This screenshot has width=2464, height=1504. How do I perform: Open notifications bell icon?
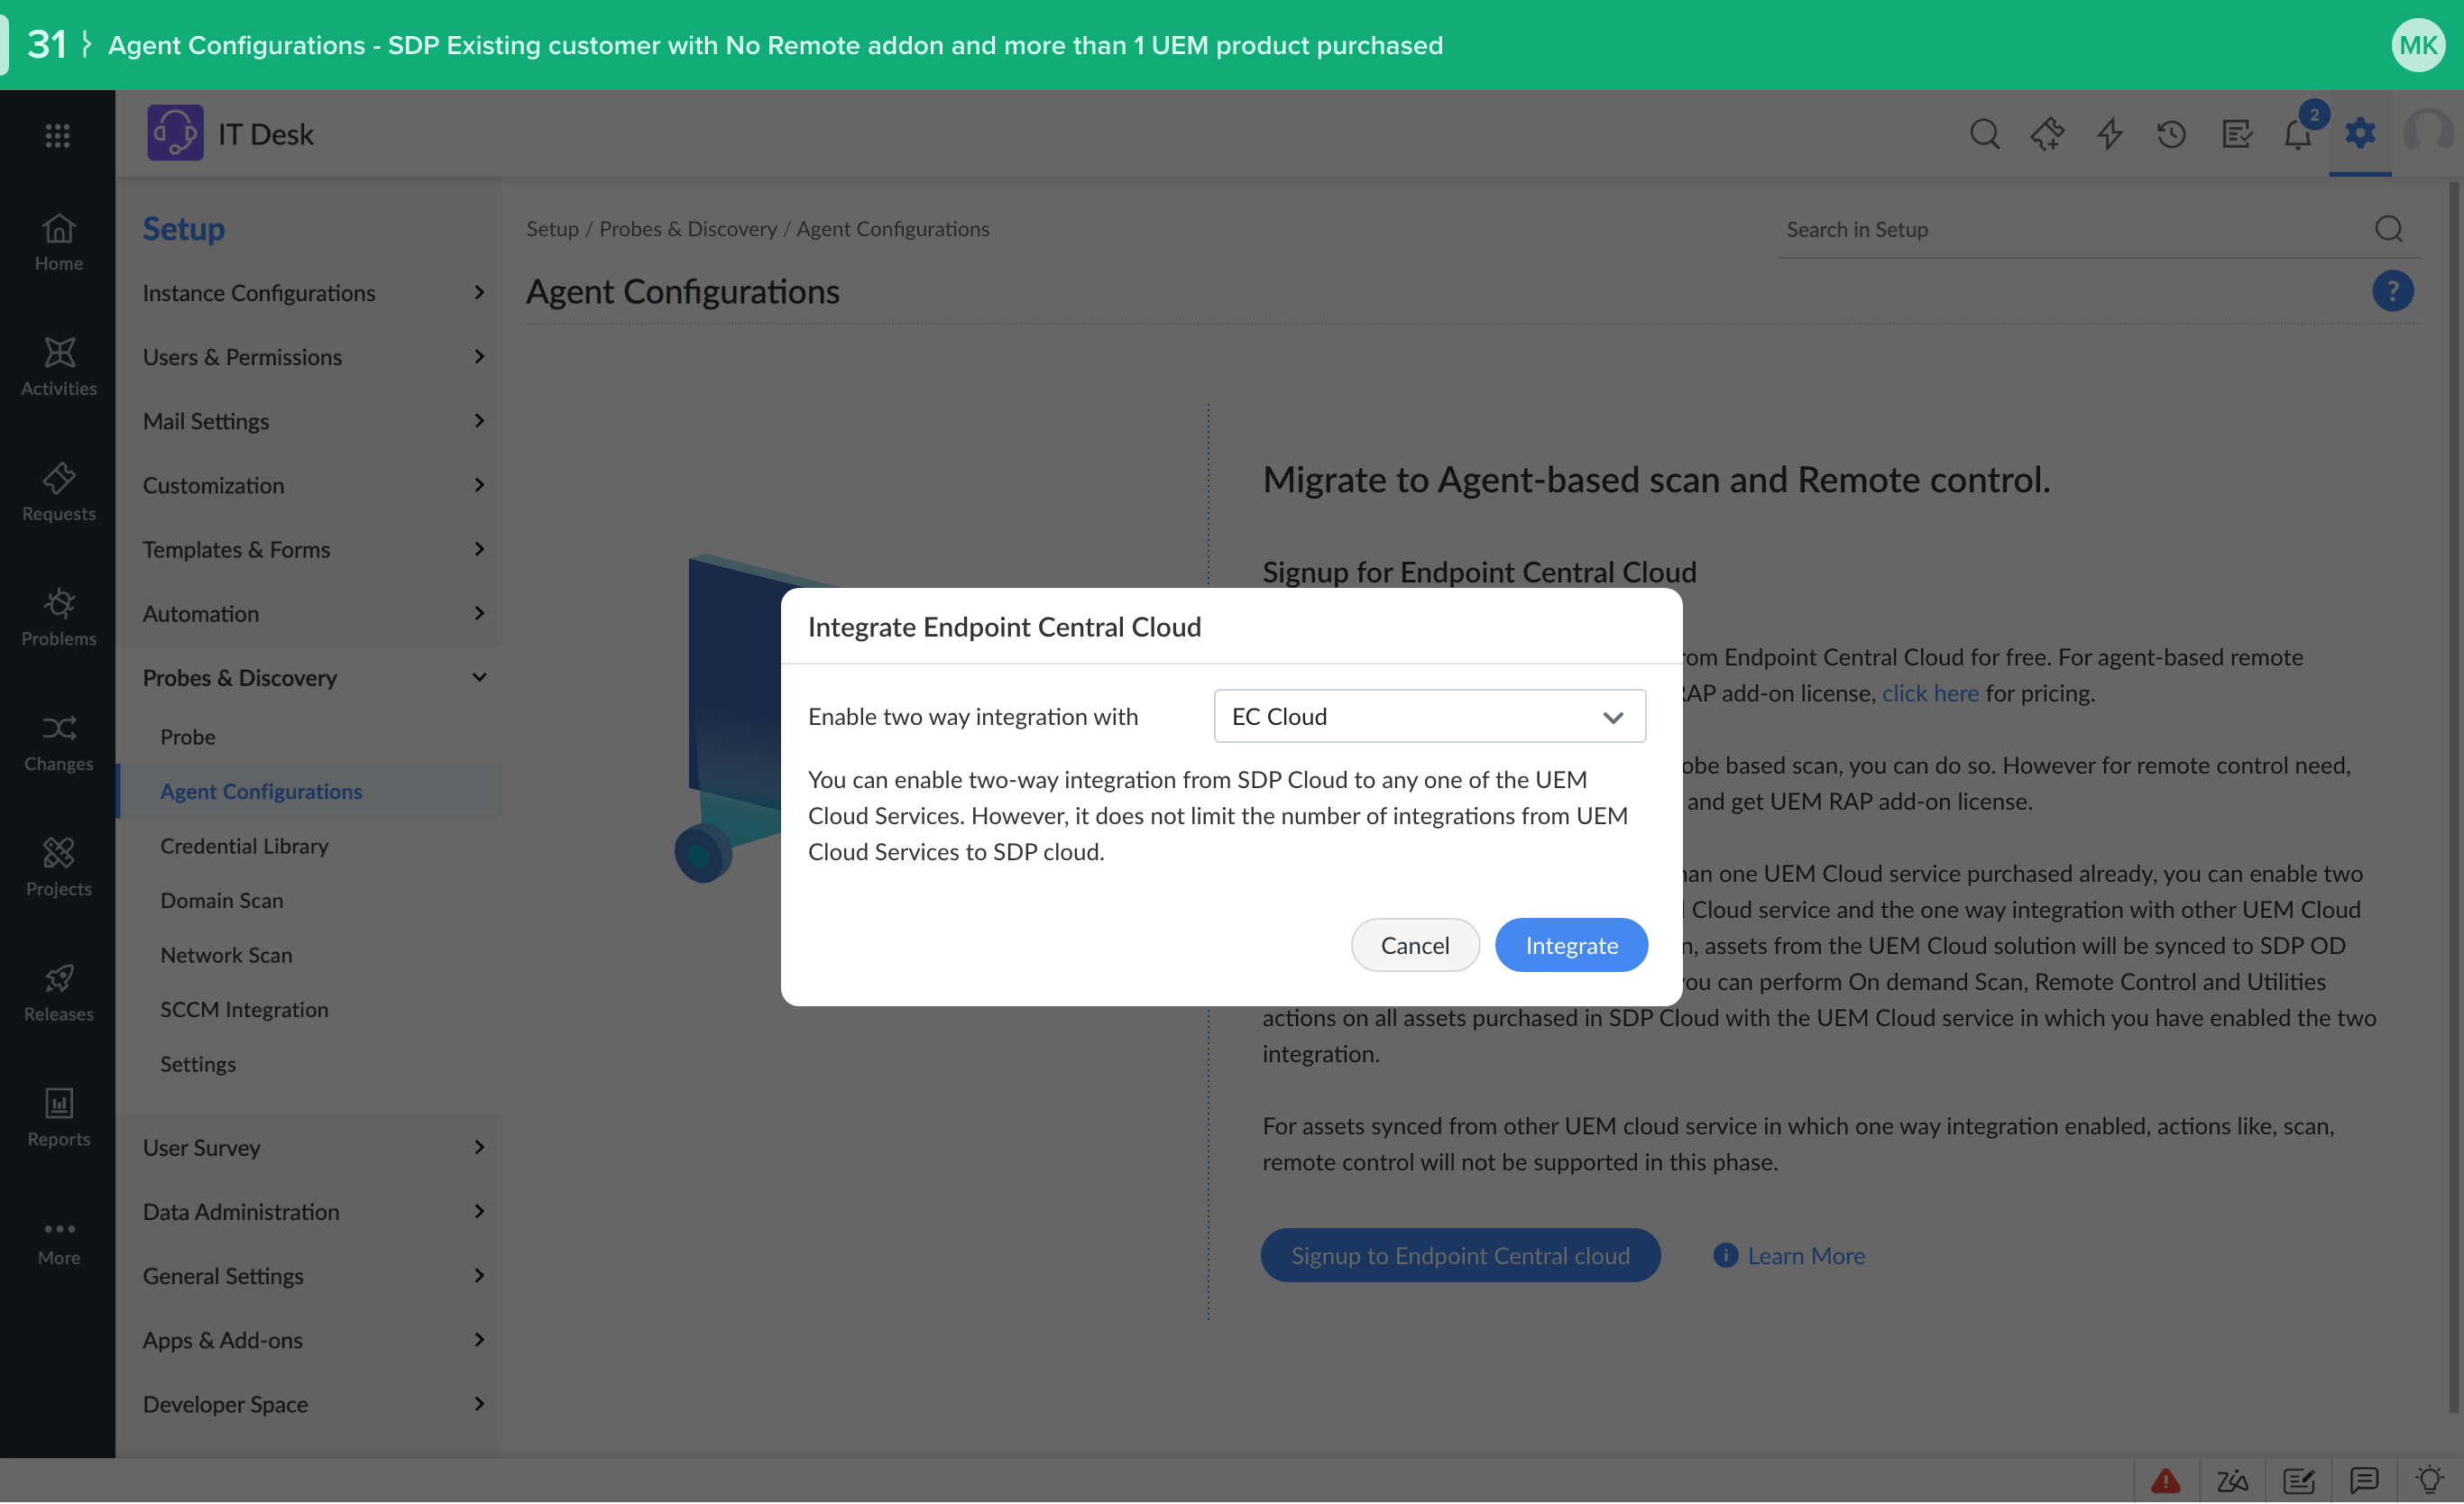coord(2298,134)
